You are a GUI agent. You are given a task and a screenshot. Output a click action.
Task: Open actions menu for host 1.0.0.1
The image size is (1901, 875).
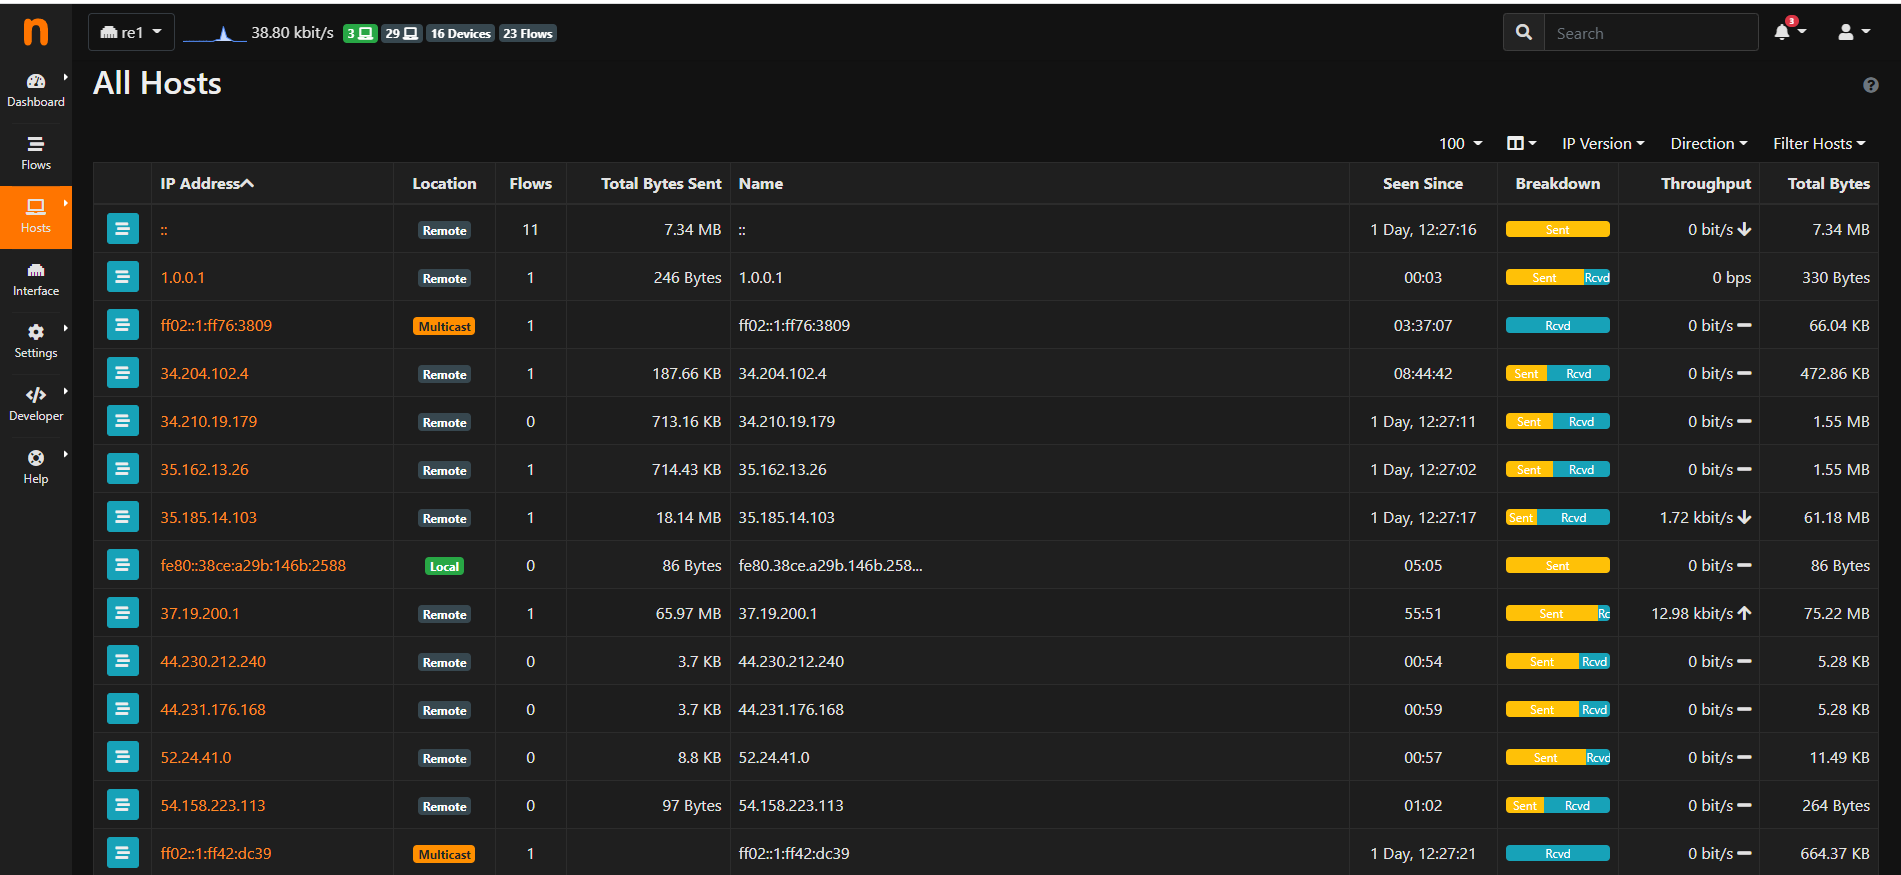(122, 278)
